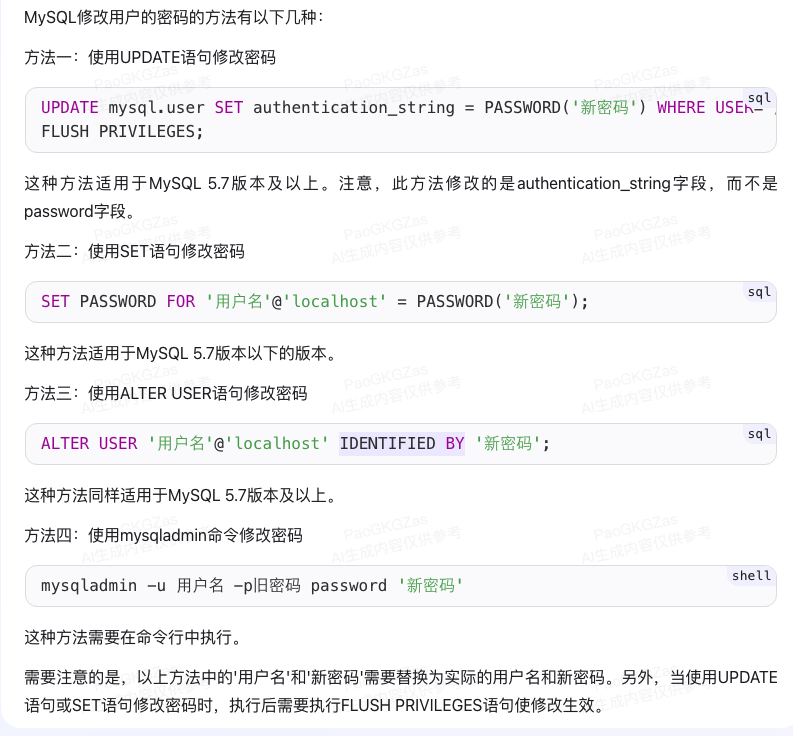Click the 'localhost' string in the ALTER USER code
The height and width of the screenshot is (736, 793).
(x=277, y=444)
